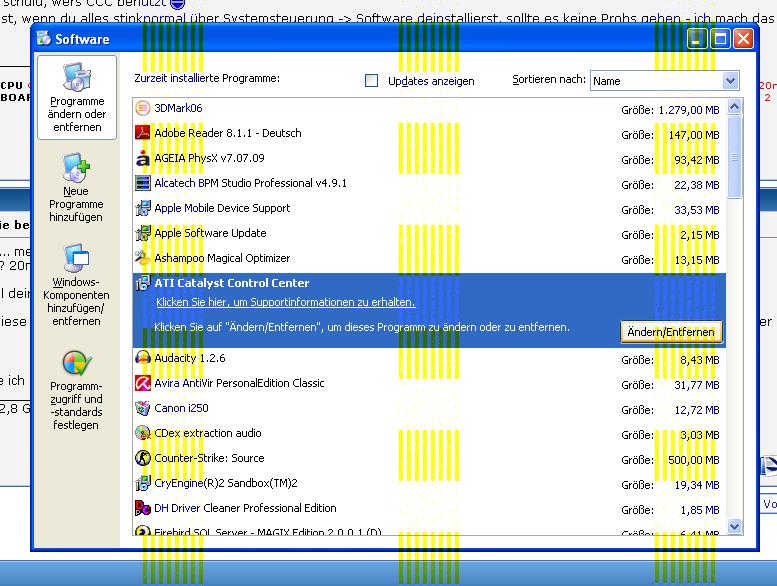
Task: Select Counter-Strike: Source entry
Action: click(x=429, y=458)
